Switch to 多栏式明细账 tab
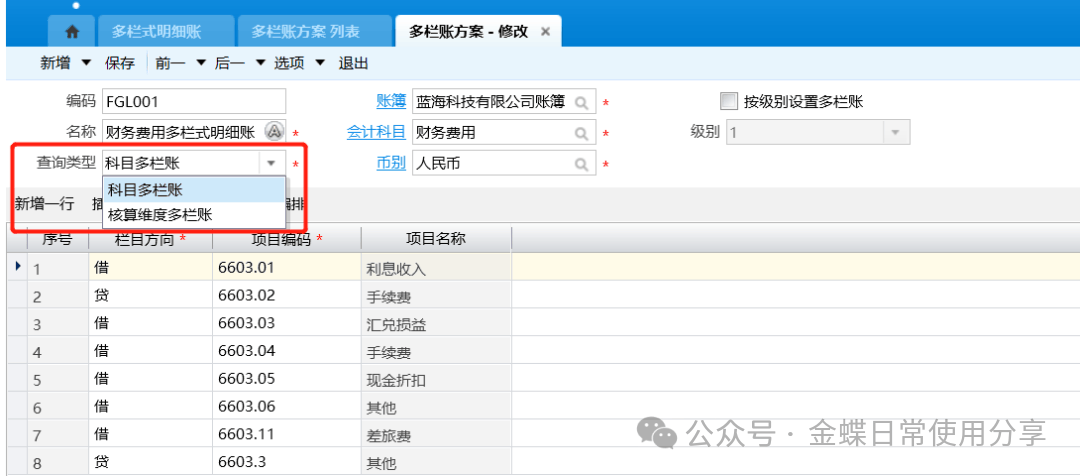The width and height of the screenshot is (1080, 476). [154, 32]
